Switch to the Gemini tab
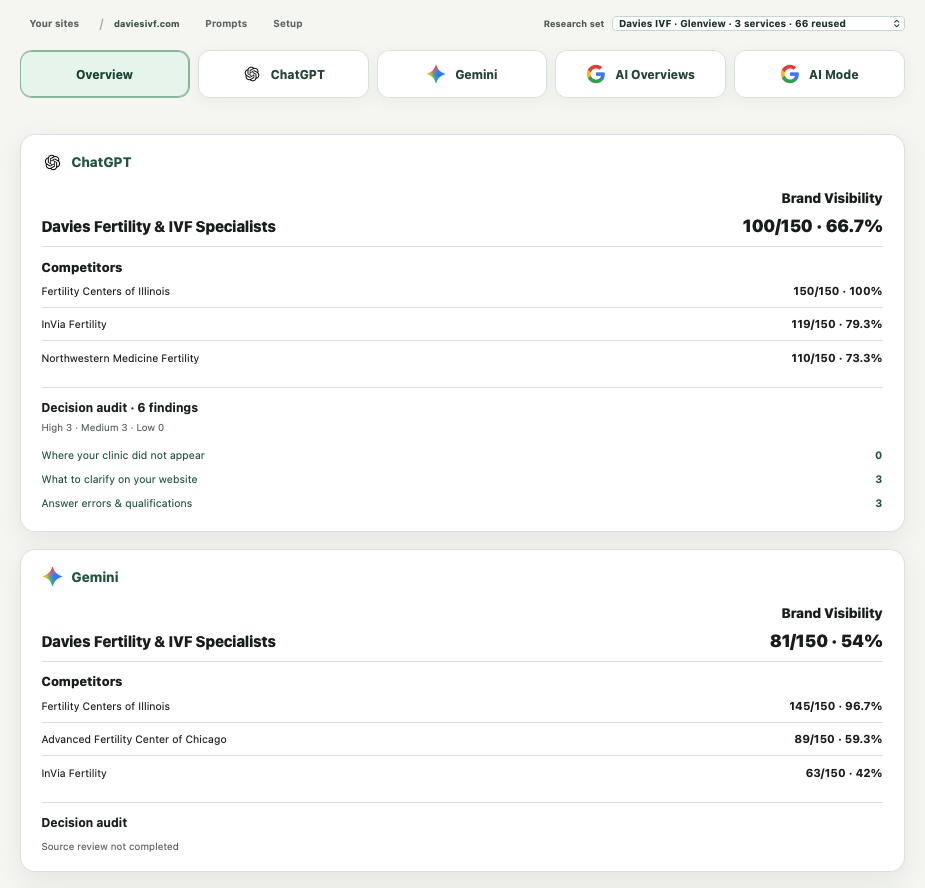This screenshot has width=925, height=888. [462, 74]
